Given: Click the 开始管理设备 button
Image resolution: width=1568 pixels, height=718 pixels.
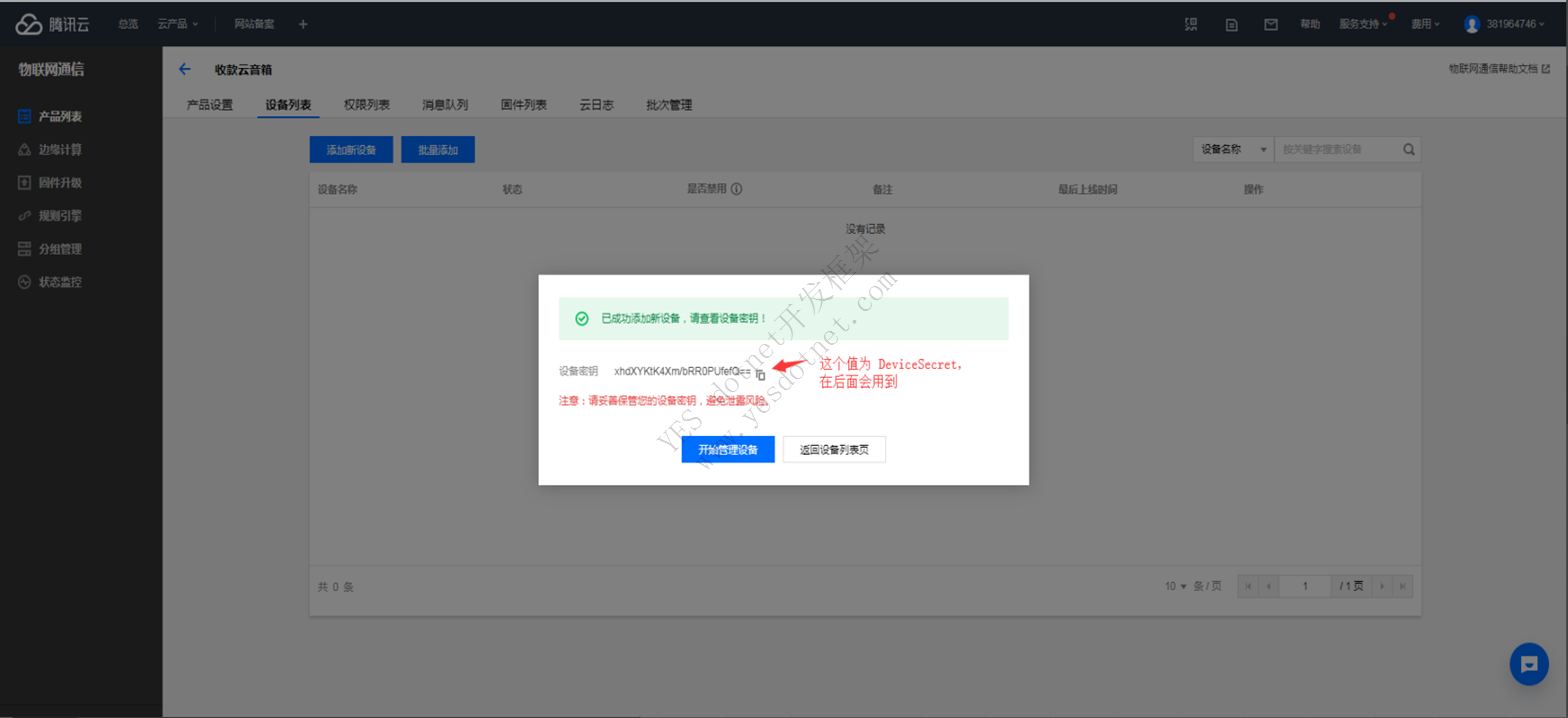Looking at the screenshot, I should click(x=728, y=450).
